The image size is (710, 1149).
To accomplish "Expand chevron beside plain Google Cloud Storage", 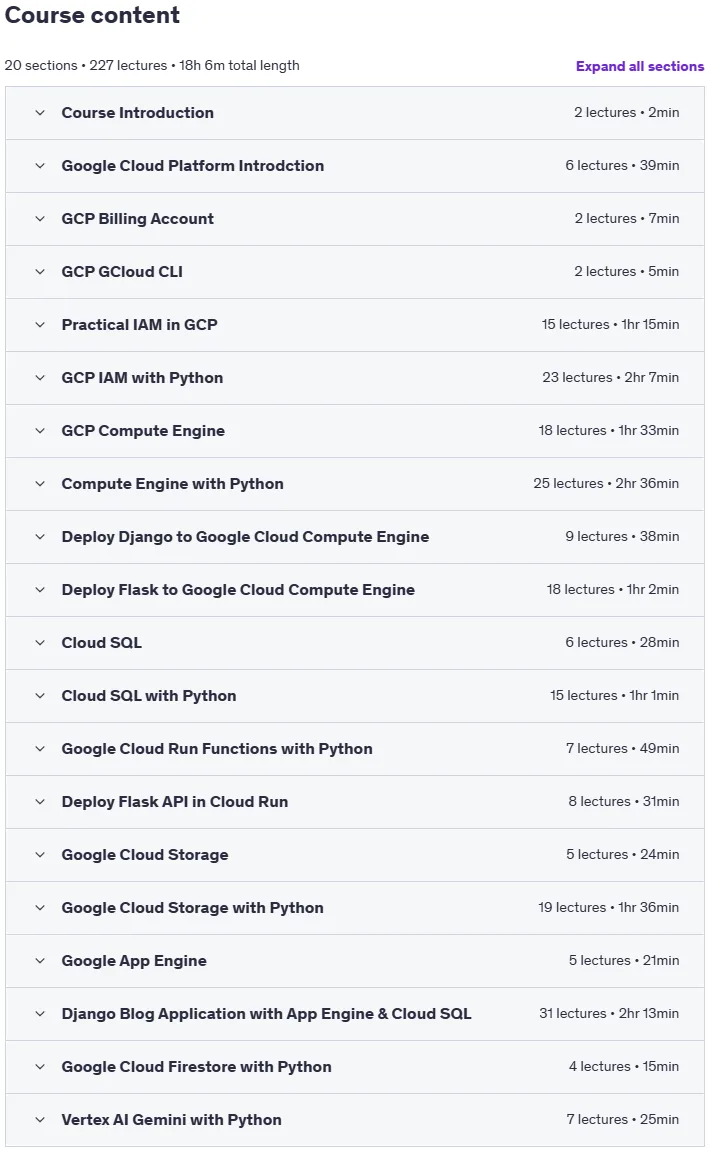I will click(40, 854).
